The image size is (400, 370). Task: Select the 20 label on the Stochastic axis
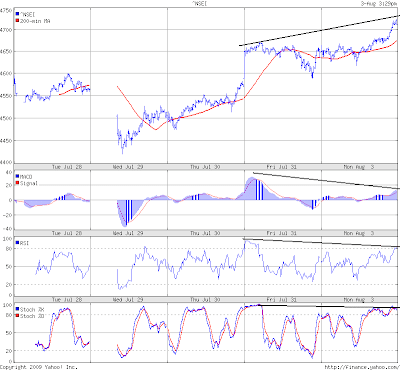point(9,351)
